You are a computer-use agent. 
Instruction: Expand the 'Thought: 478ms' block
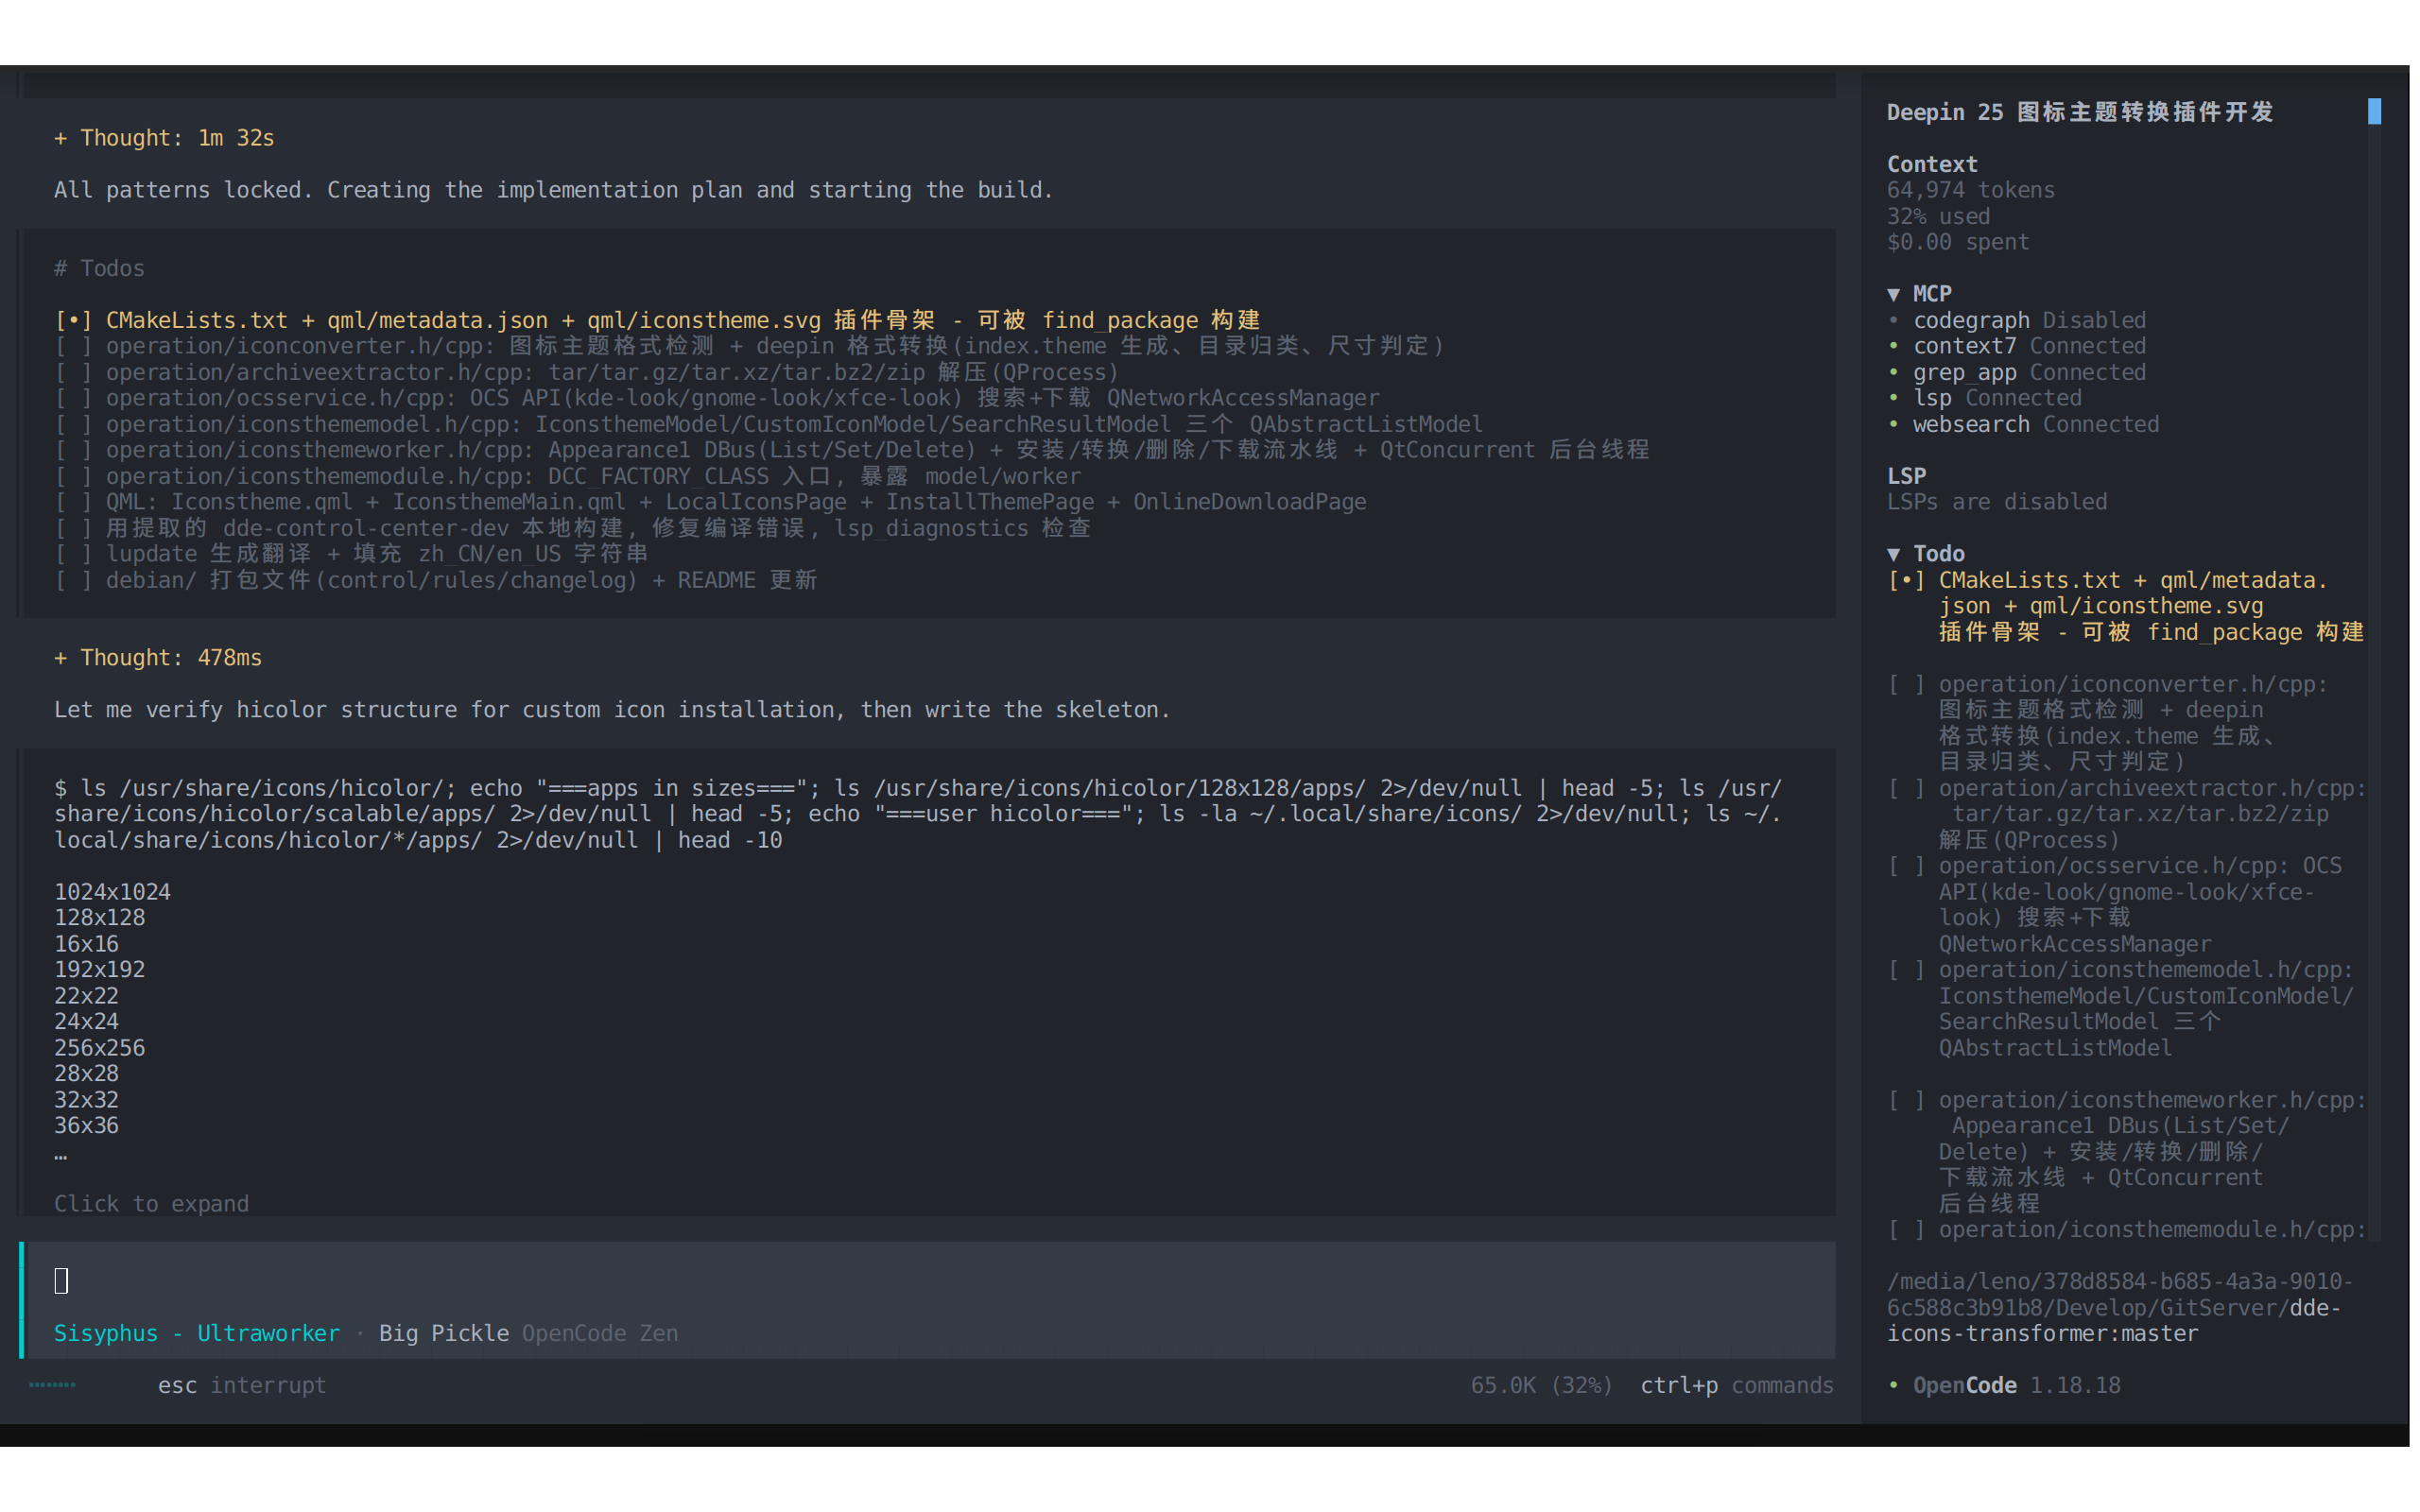pos(157,658)
